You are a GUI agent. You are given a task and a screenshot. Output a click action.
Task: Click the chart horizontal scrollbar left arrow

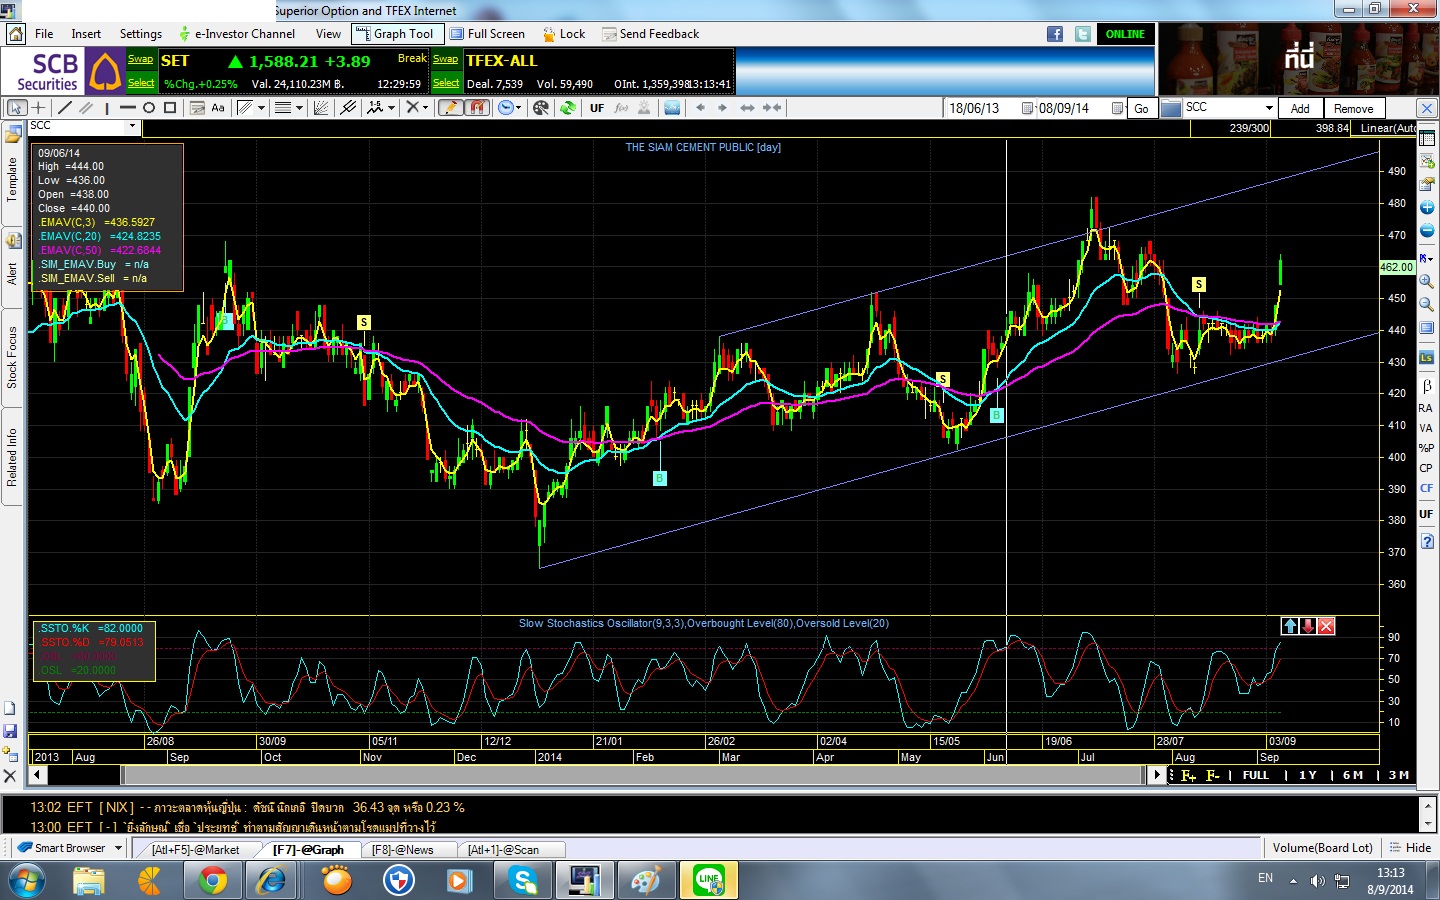tap(37, 774)
